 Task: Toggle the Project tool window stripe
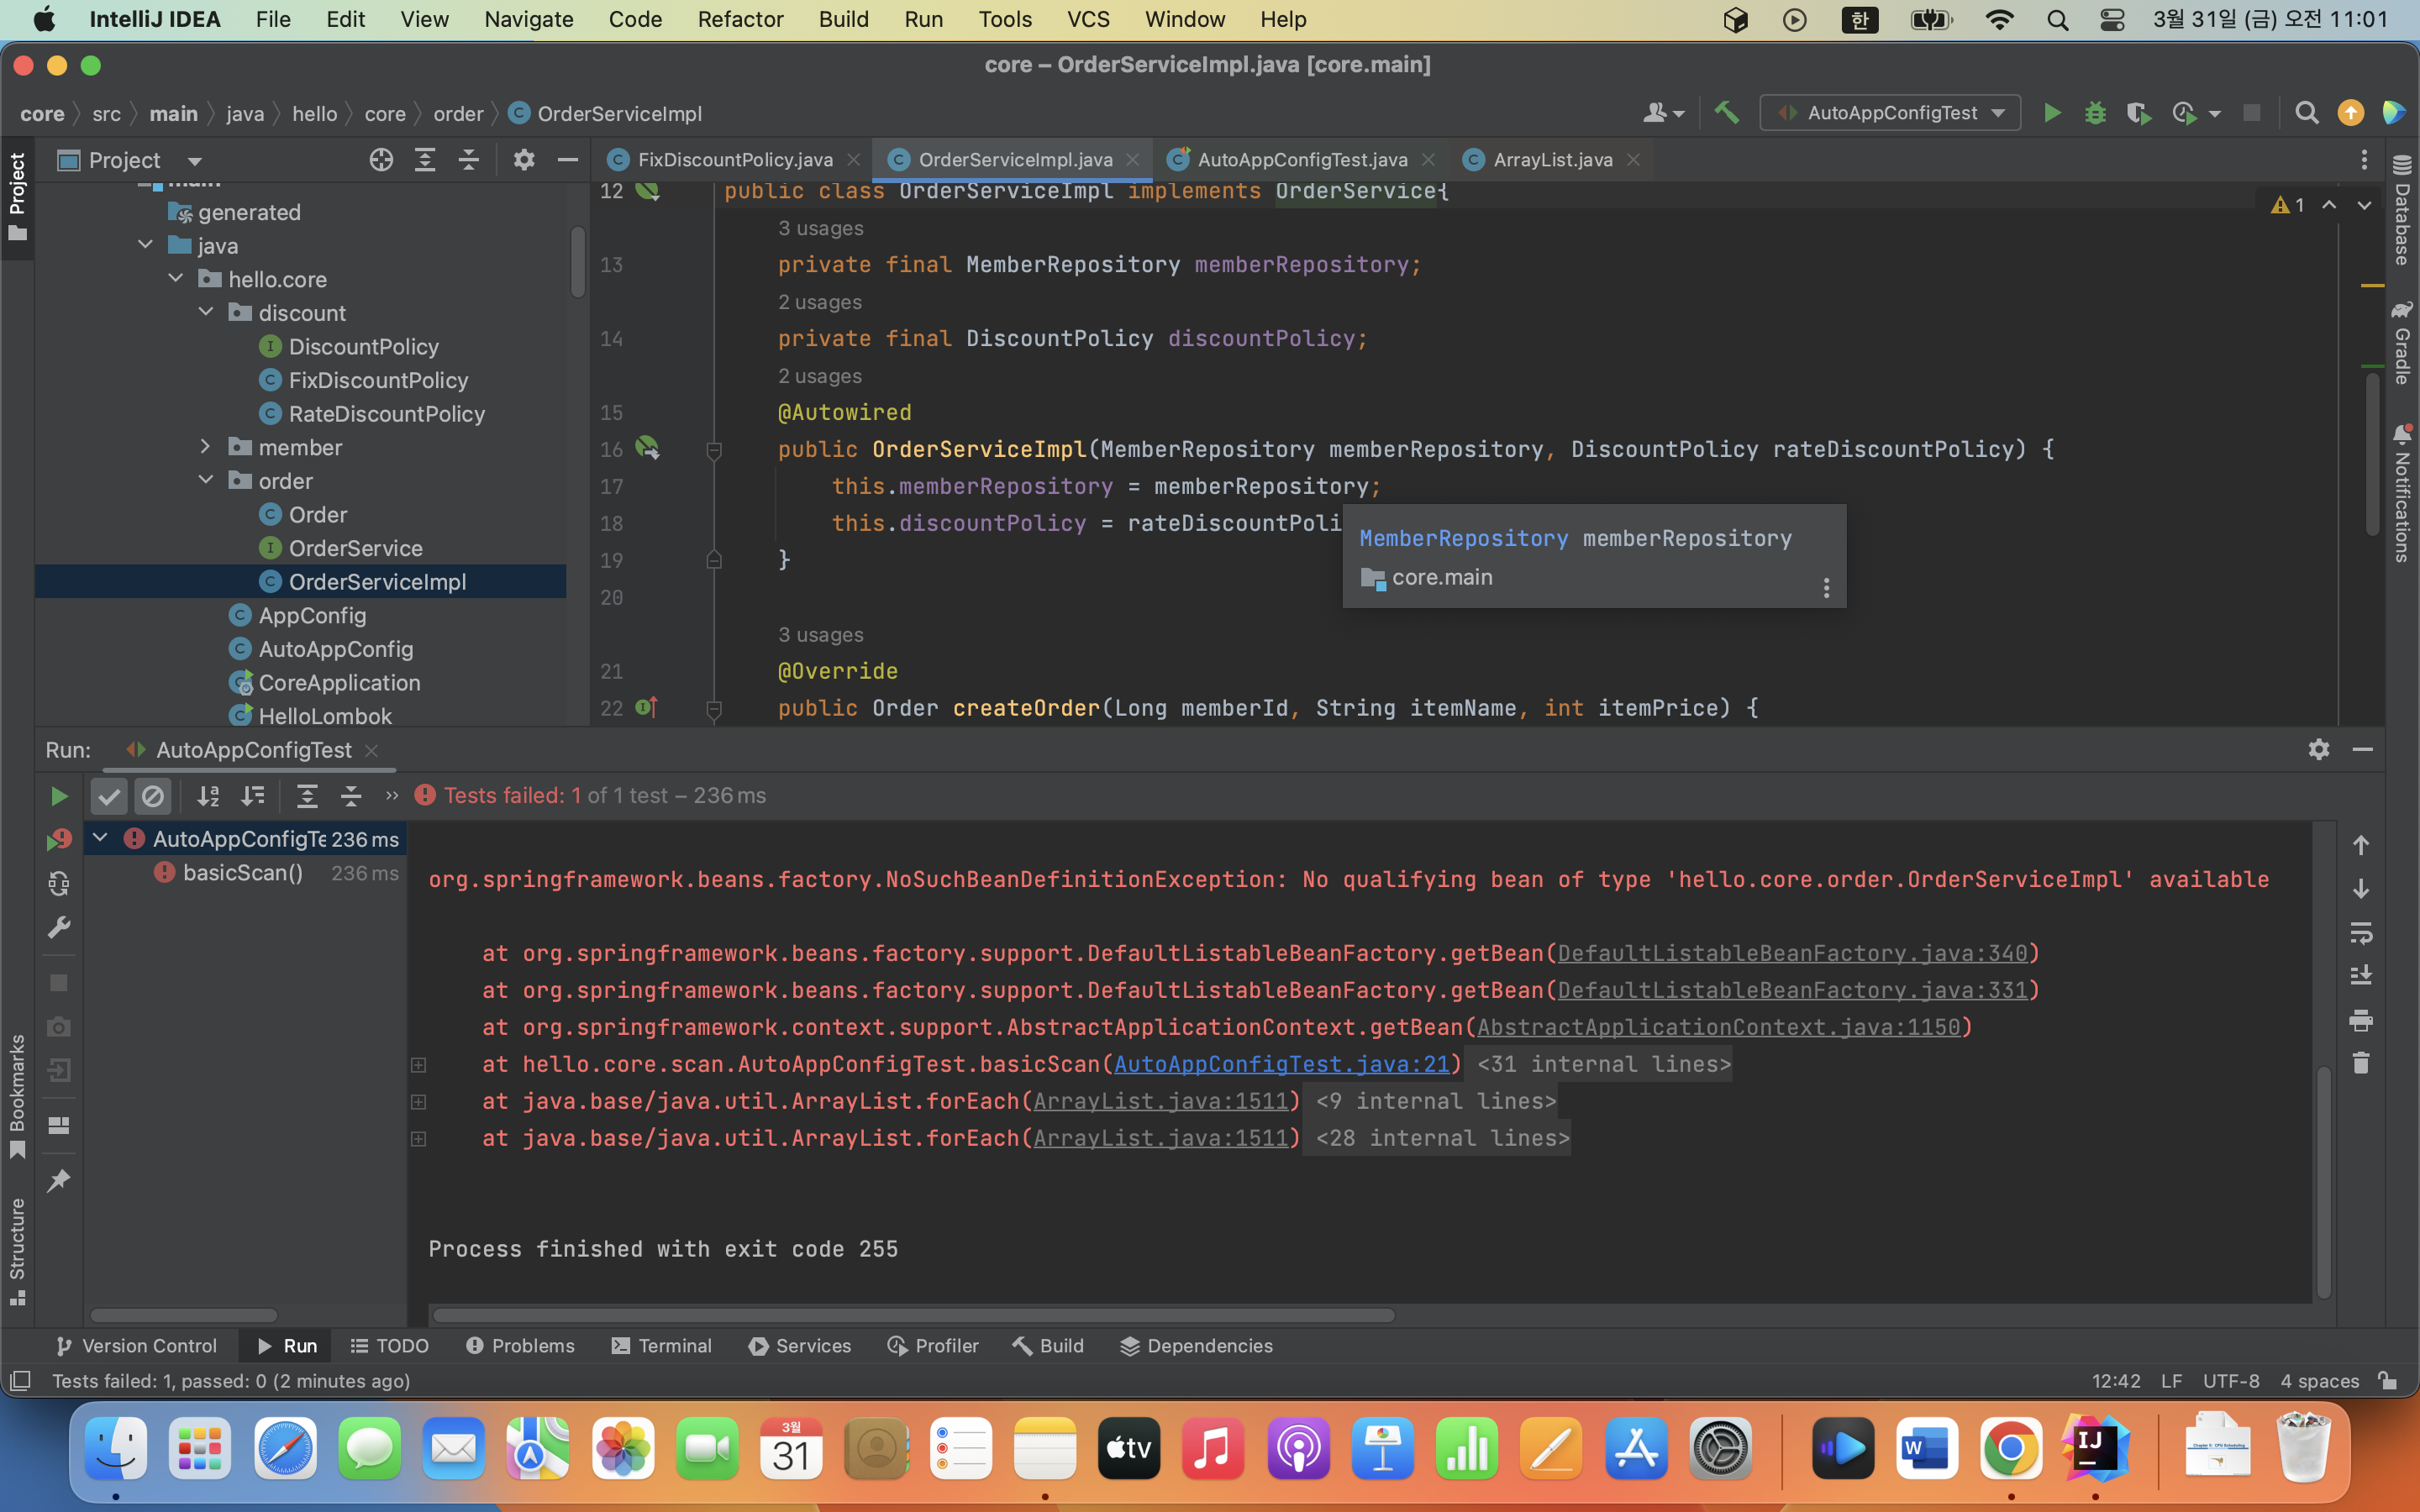click(x=17, y=197)
